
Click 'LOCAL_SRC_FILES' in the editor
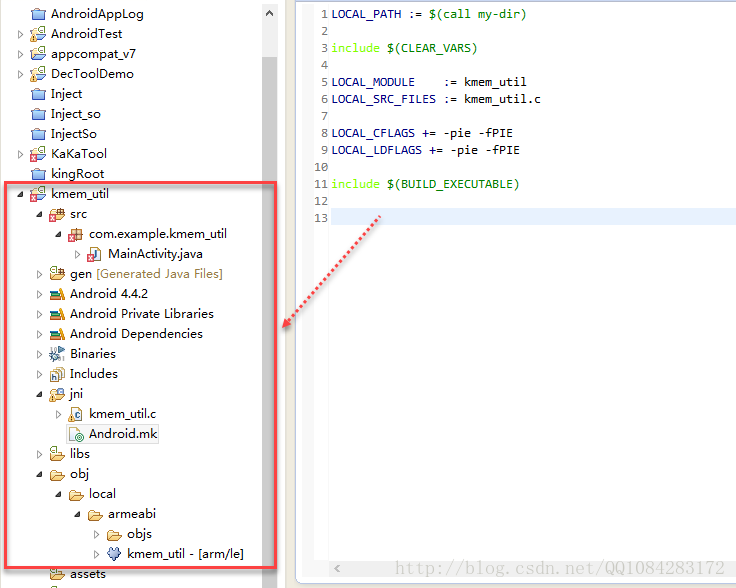coord(383,99)
